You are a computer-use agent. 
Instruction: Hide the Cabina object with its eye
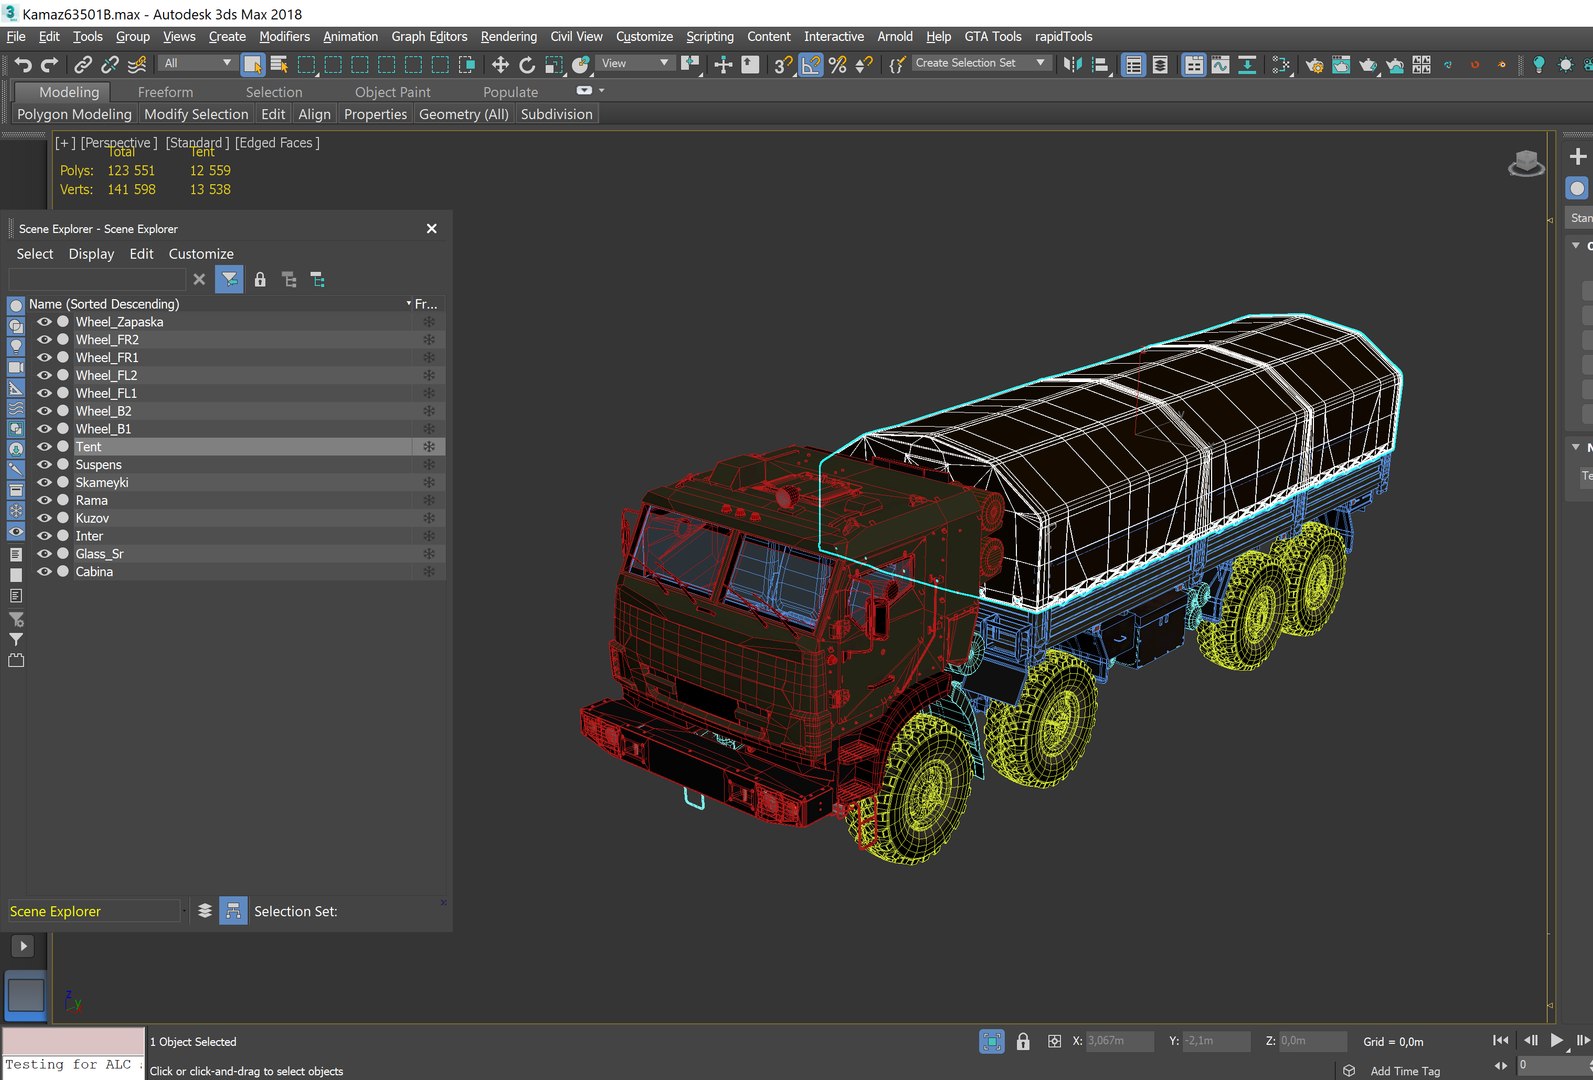coord(44,572)
